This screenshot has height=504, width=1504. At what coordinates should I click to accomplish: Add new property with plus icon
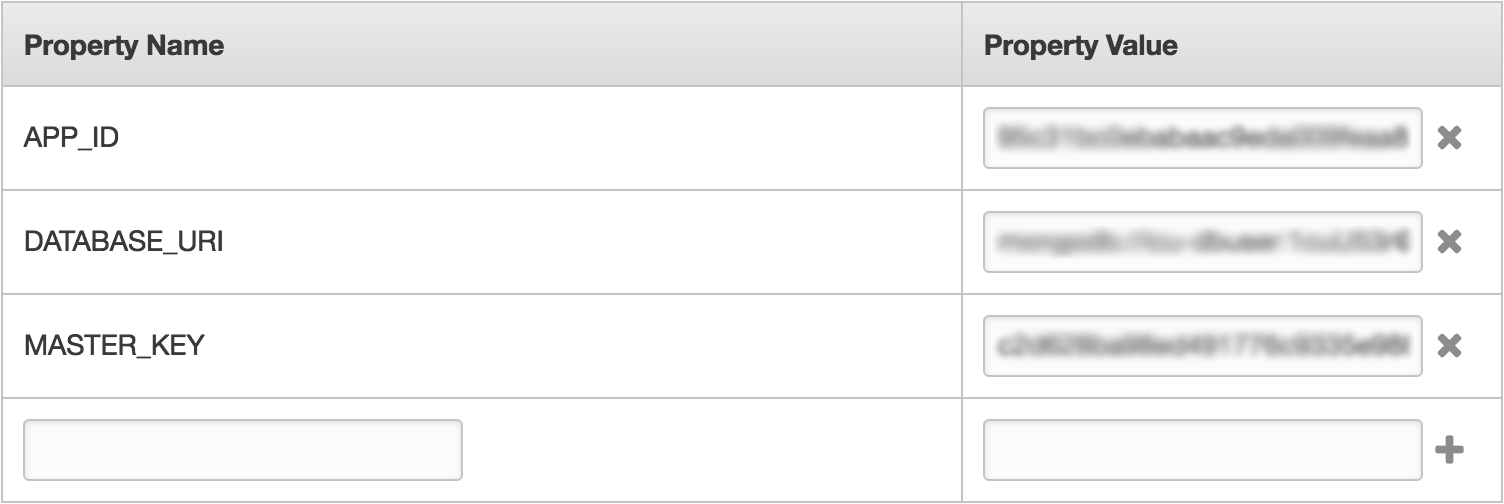click(1449, 451)
